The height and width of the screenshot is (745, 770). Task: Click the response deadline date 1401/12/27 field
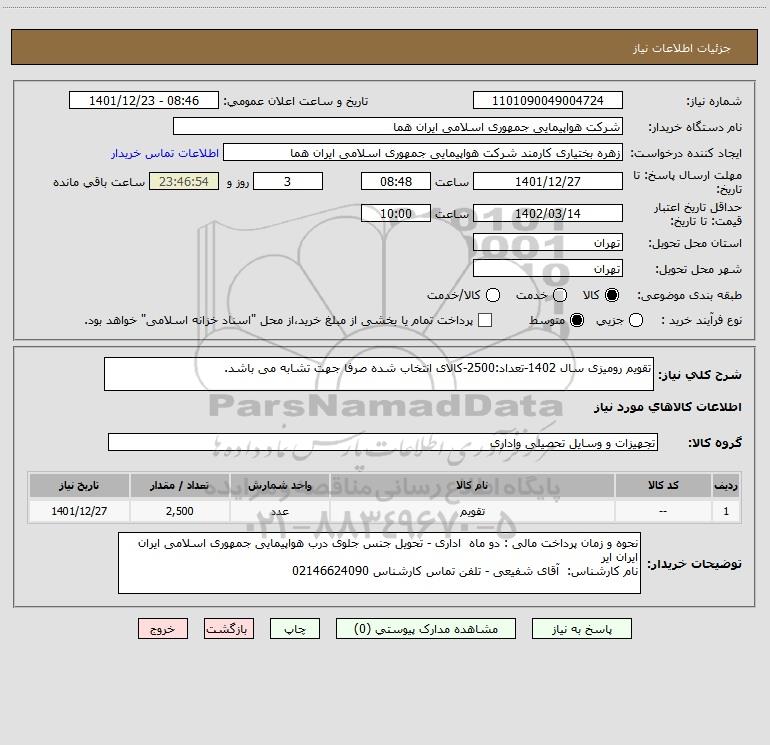(548, 181)
